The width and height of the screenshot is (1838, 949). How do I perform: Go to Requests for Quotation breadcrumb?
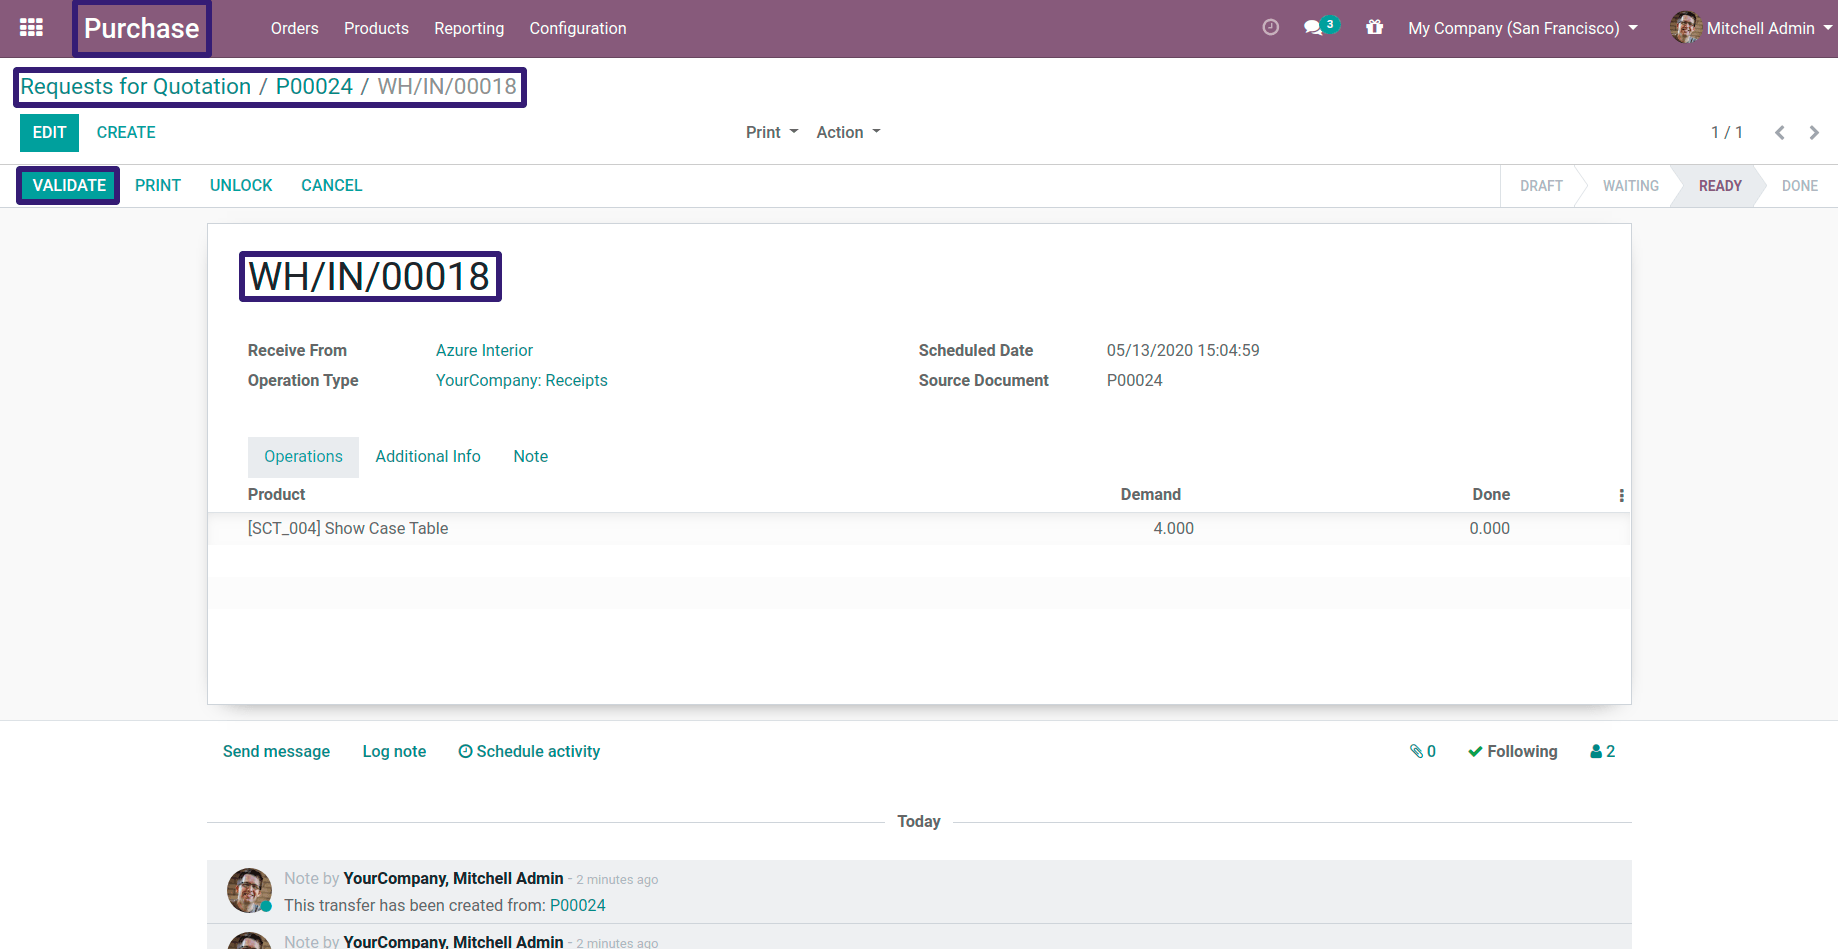(136, 86)
